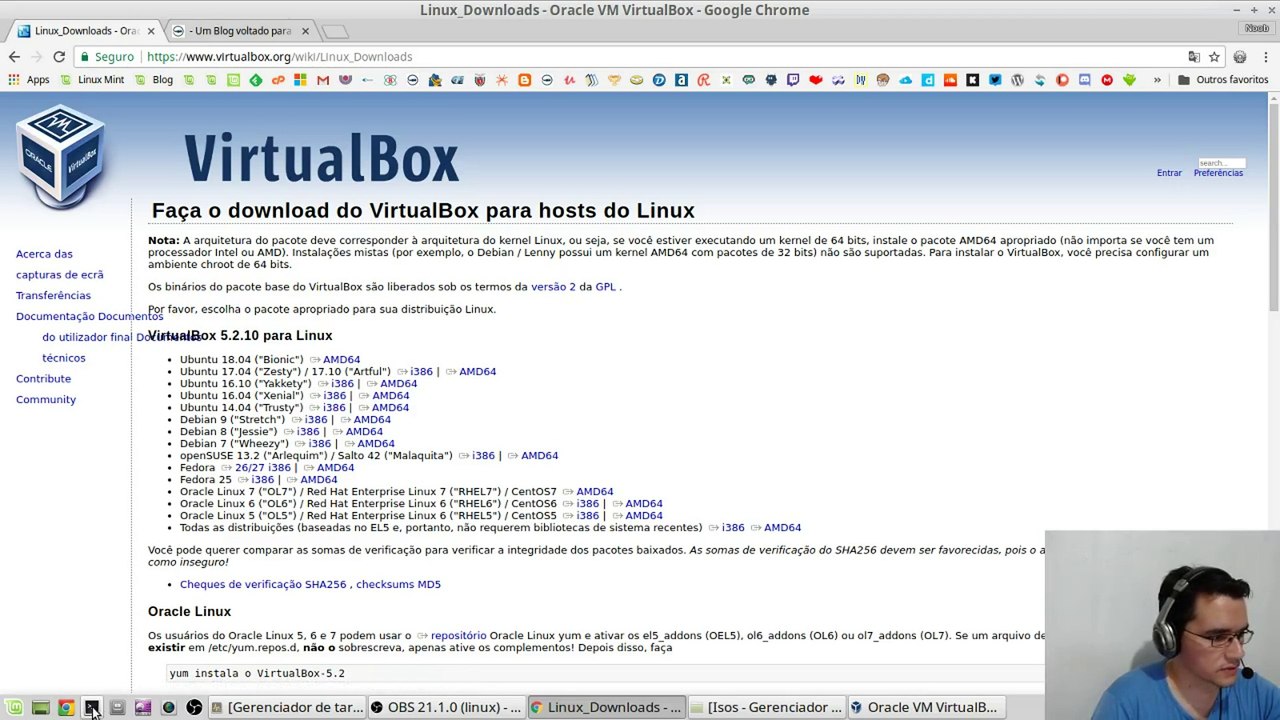Download Fedora 25 AMD64 package
Viewport: 1280px width, 720px height.
[x=319, y=480]
